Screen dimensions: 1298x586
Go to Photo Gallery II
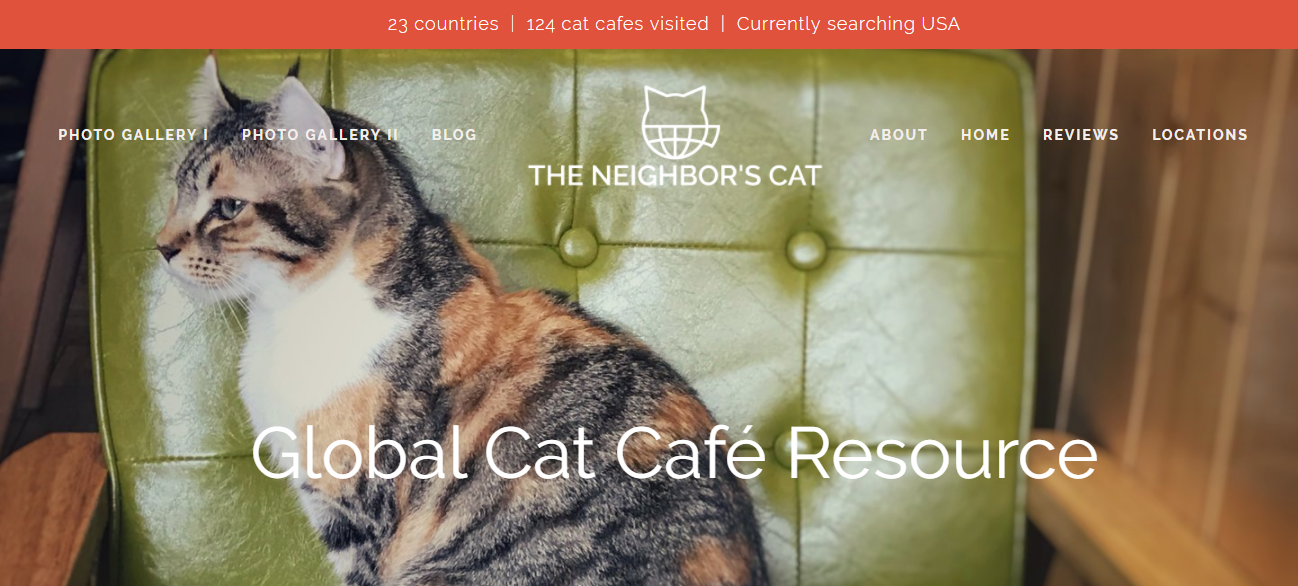320,135
